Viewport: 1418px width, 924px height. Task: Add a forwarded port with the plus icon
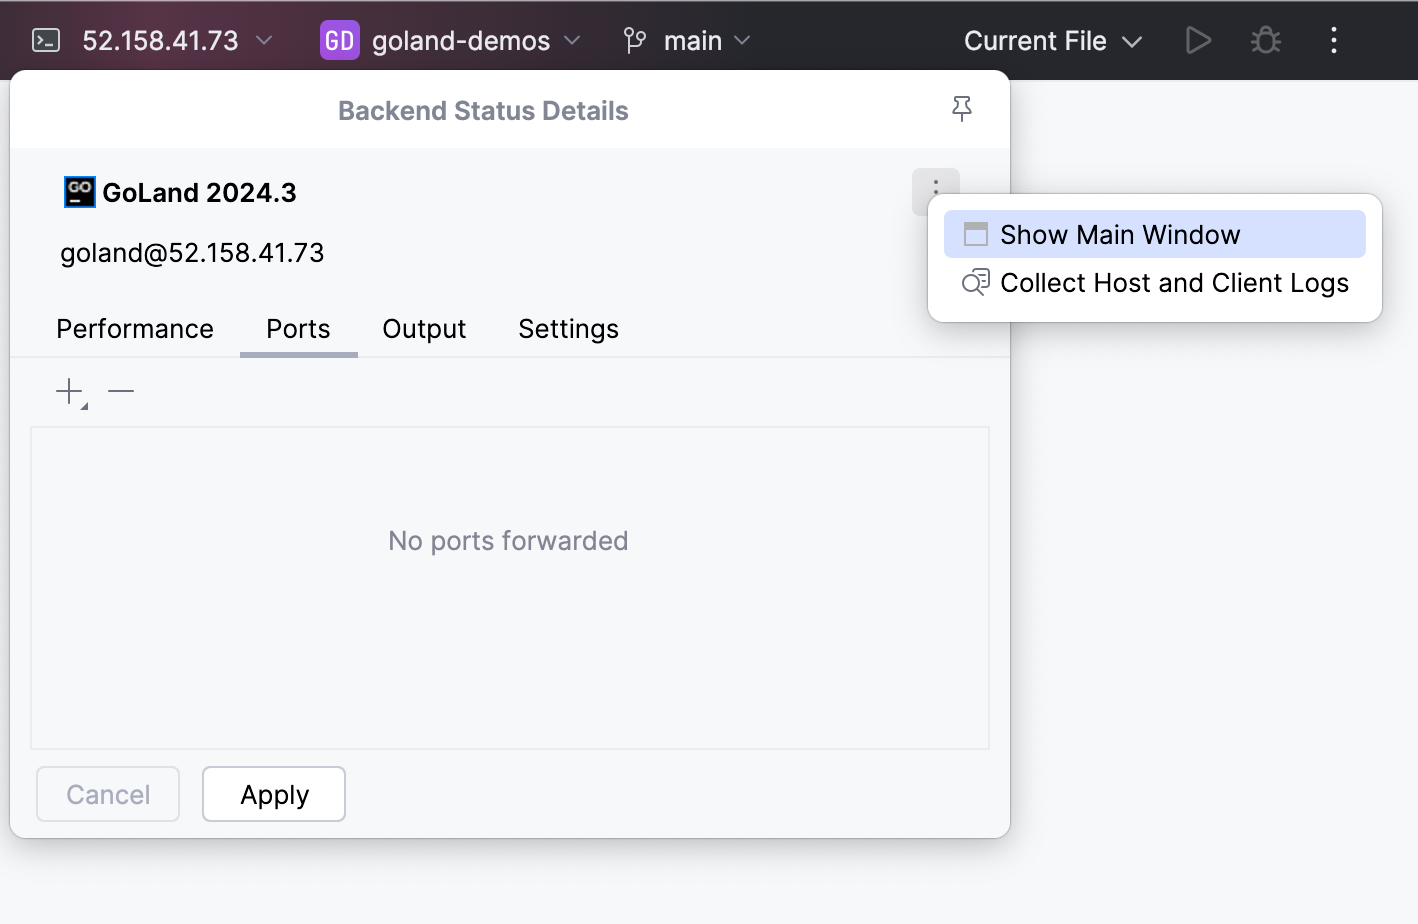coord(66,390)
